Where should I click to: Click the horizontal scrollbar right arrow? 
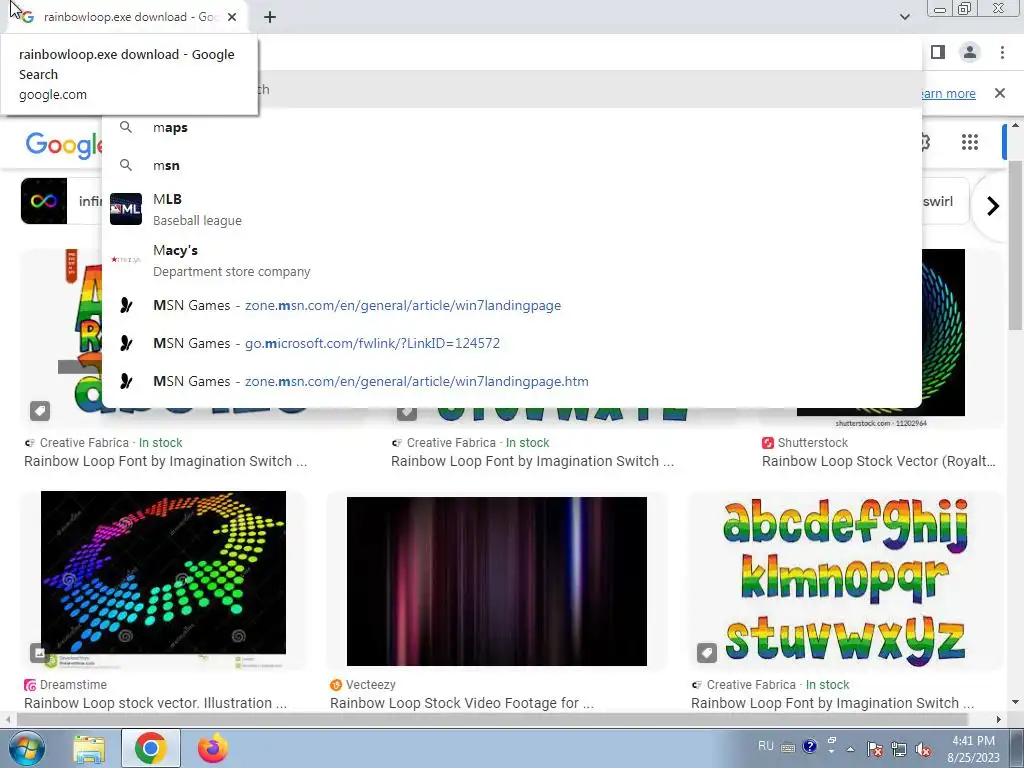[x=999, y=720]
